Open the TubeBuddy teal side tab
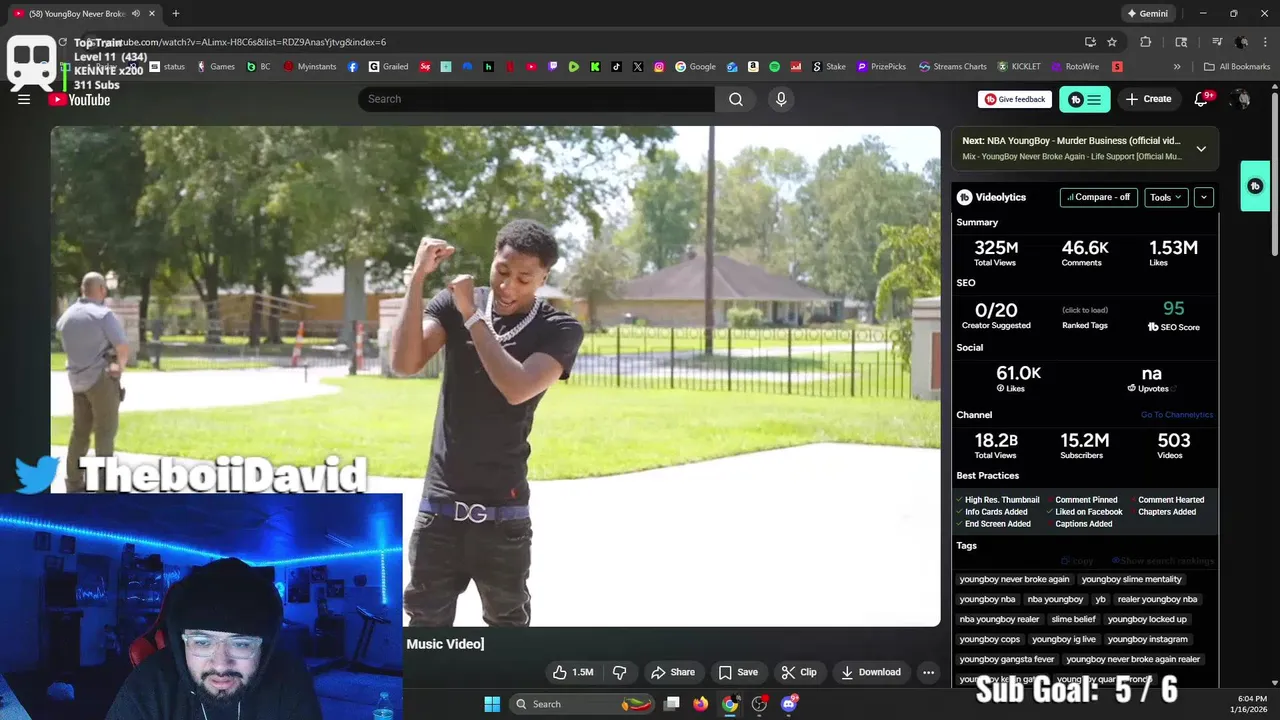The image size is (1280, 720). point(1255,186)
